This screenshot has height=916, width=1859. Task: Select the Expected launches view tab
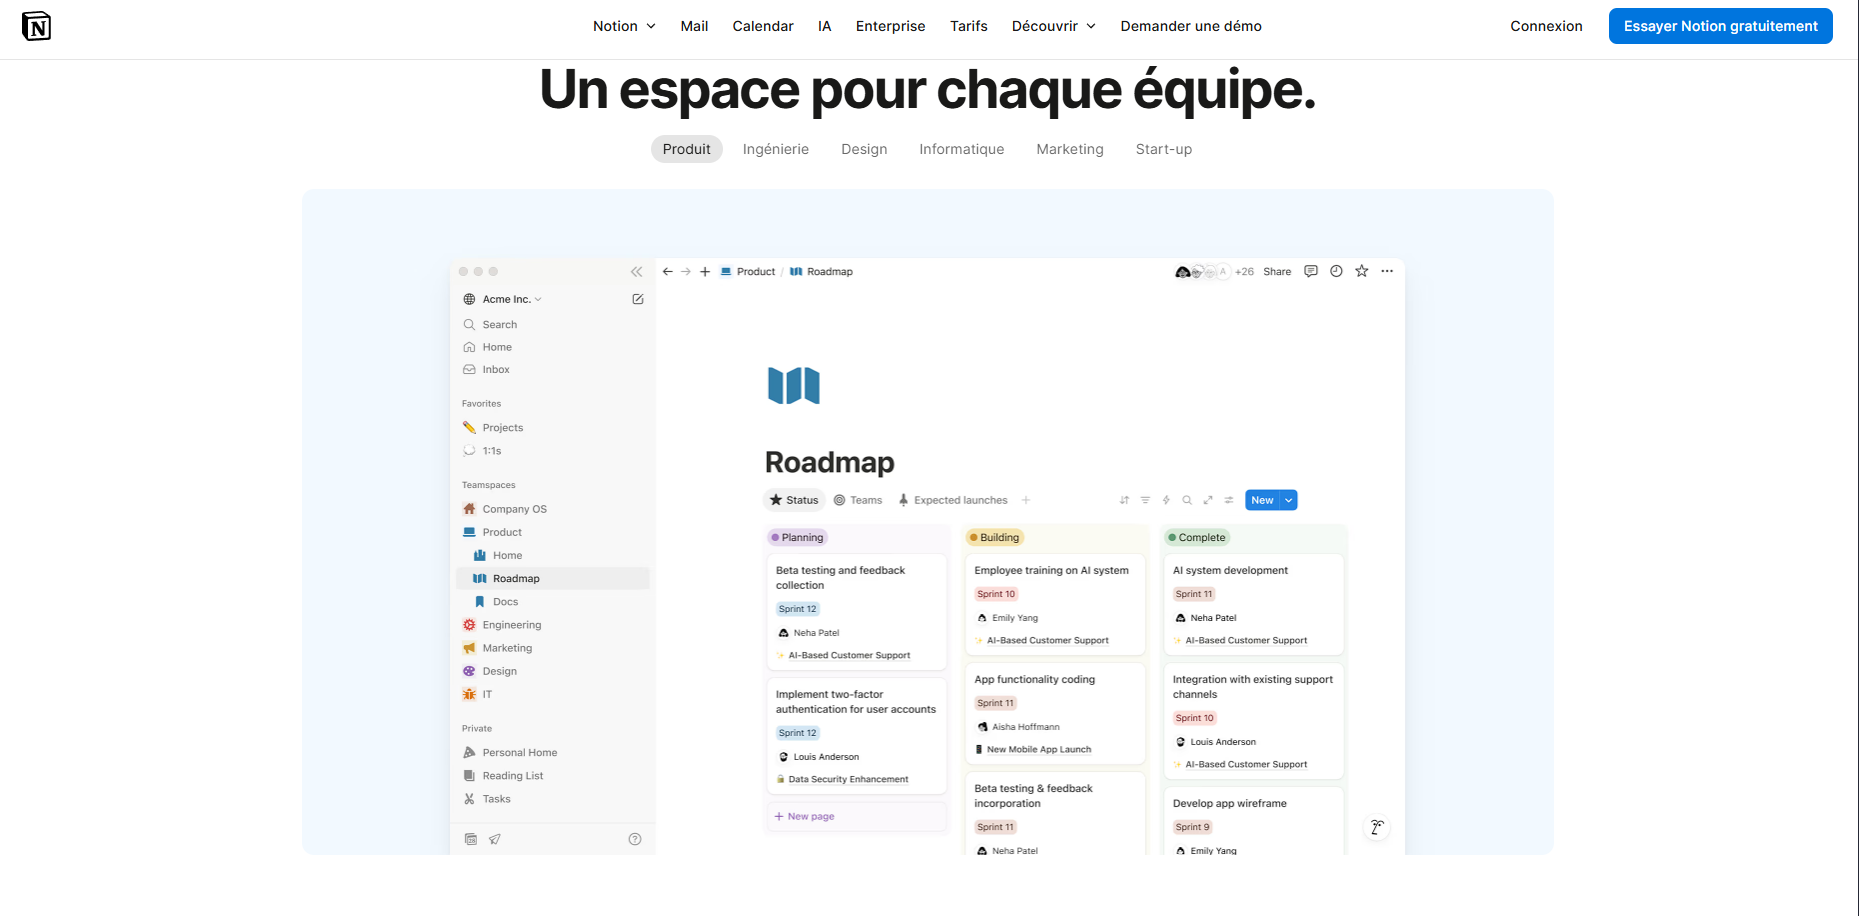pyautogui.click(x=953, y=500)
